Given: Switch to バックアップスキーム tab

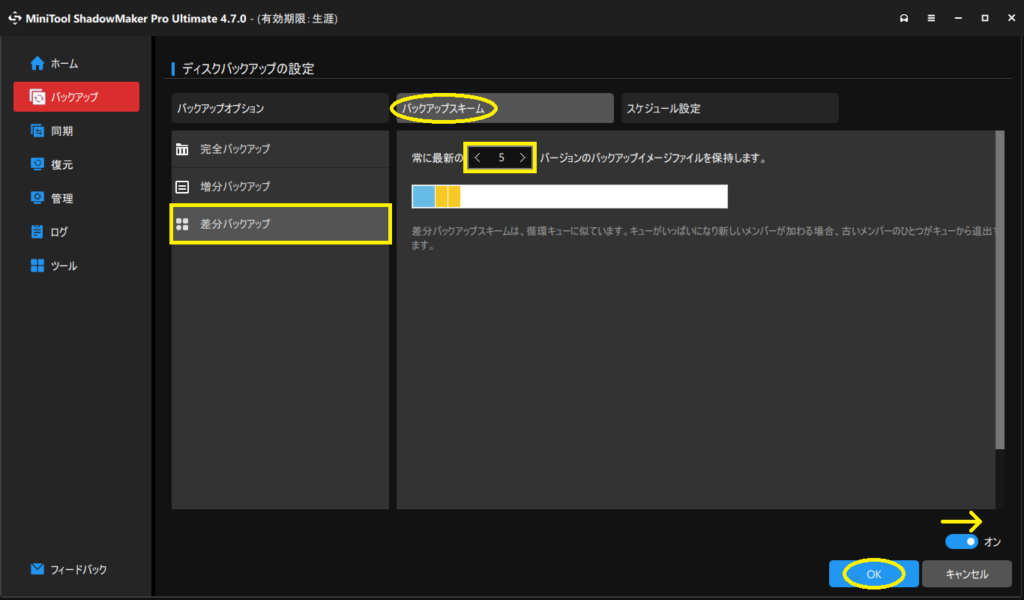Looking at the screenshot, I should click(505, 108).
